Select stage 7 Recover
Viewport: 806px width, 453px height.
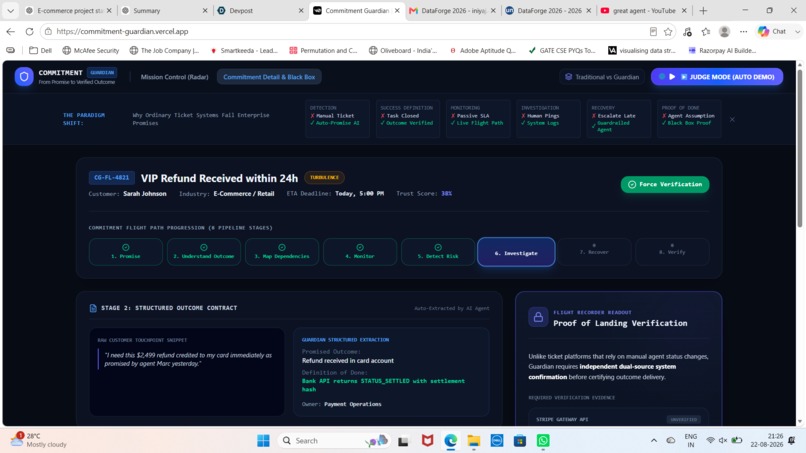(x=594, y=252)
